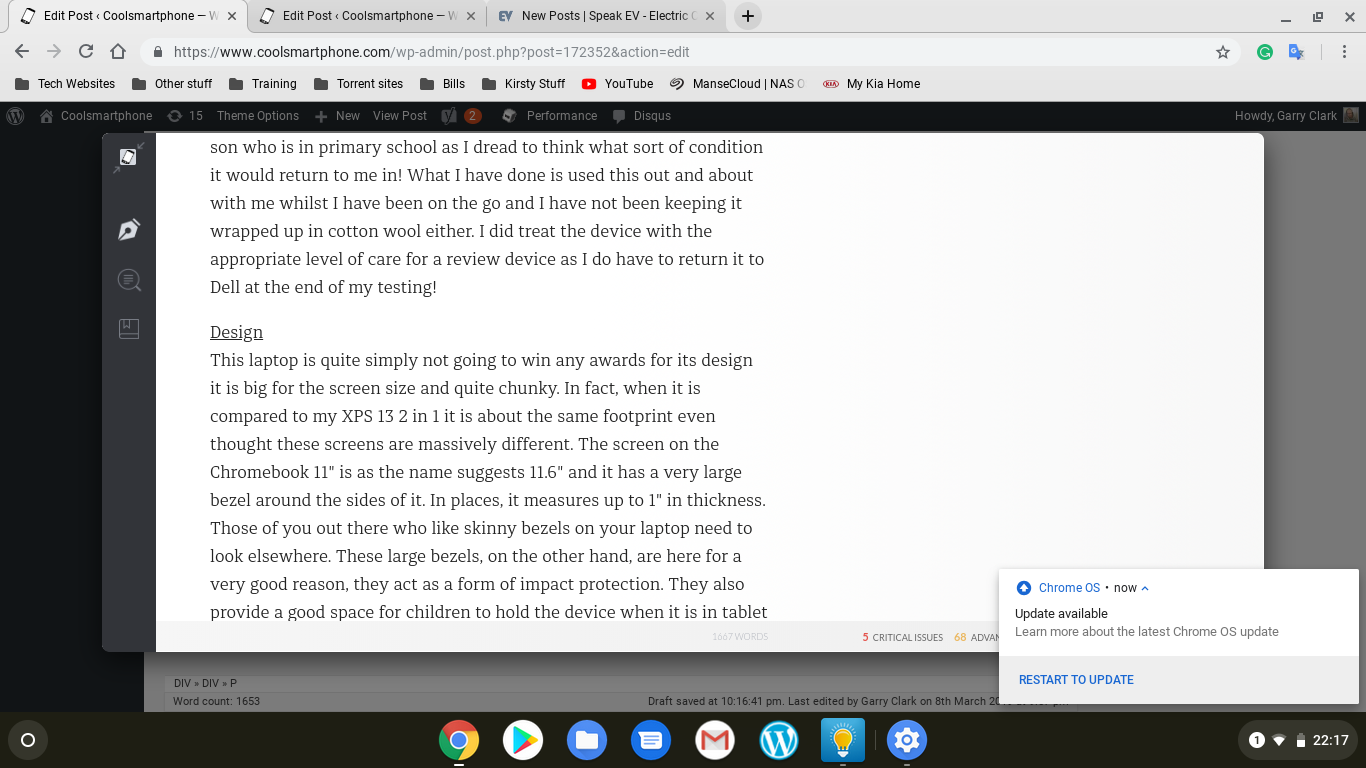Image resolution: width=1366 pixels, height=768 pixels.
Task: Open Chrome's three-dot menu
Action: click(1345, 52)
